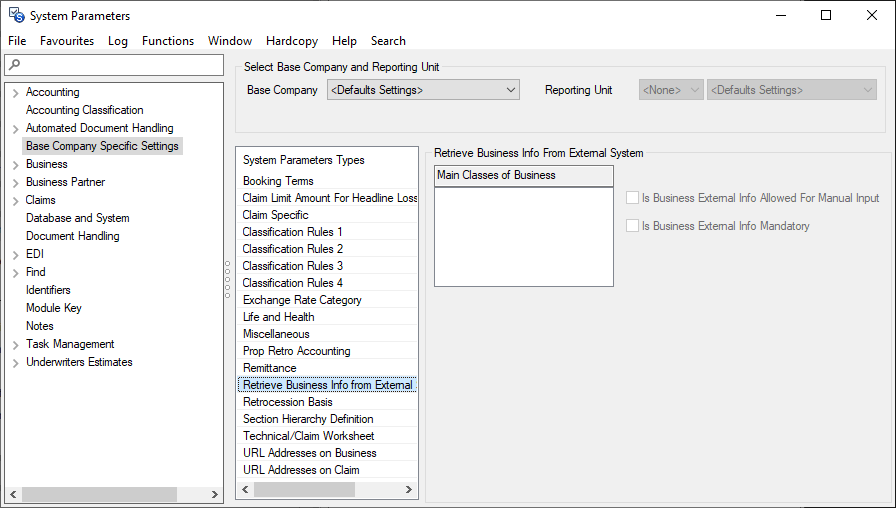Expand the Claims tree node

pyautogui.click(x=15, y=201)
